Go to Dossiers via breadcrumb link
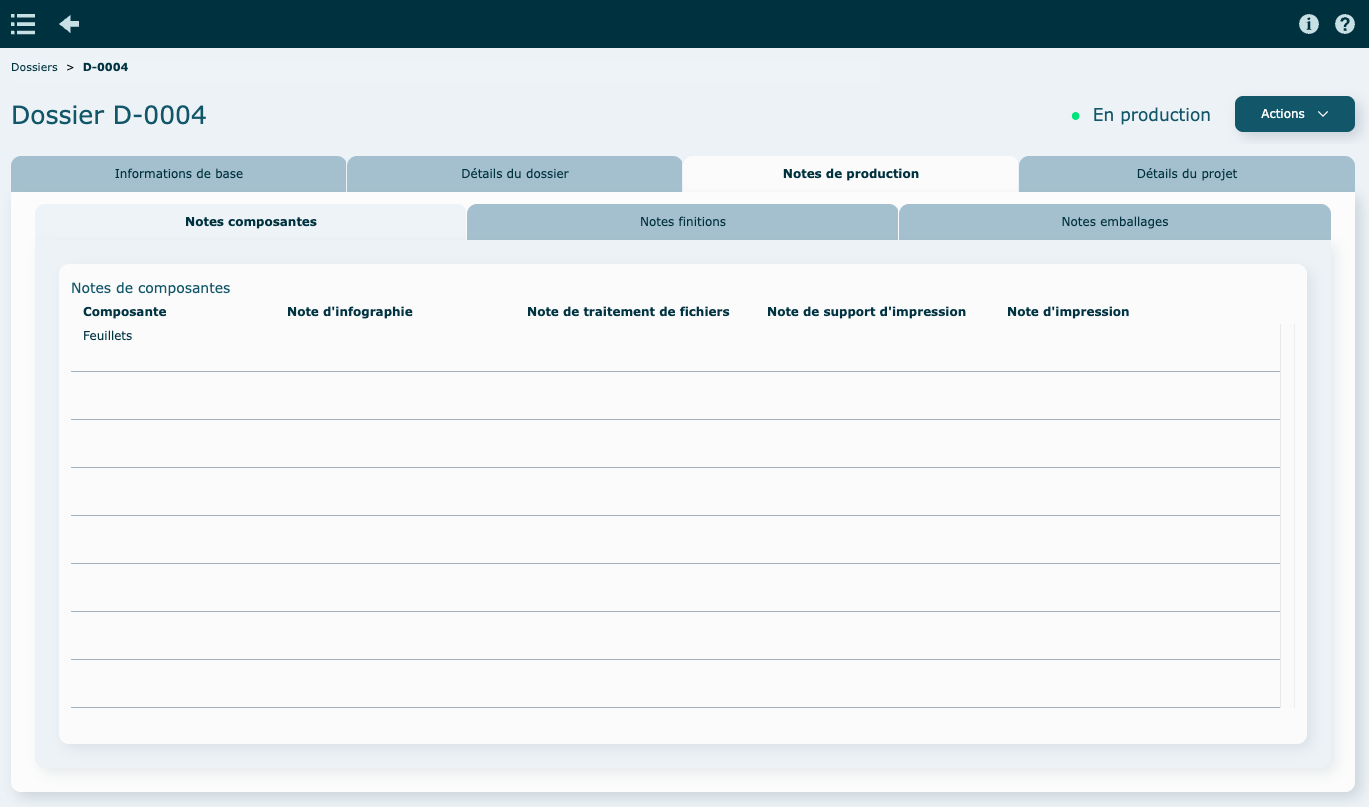Image resolution: width=1369 pixels, height=807 pixels. pos(34,67)
